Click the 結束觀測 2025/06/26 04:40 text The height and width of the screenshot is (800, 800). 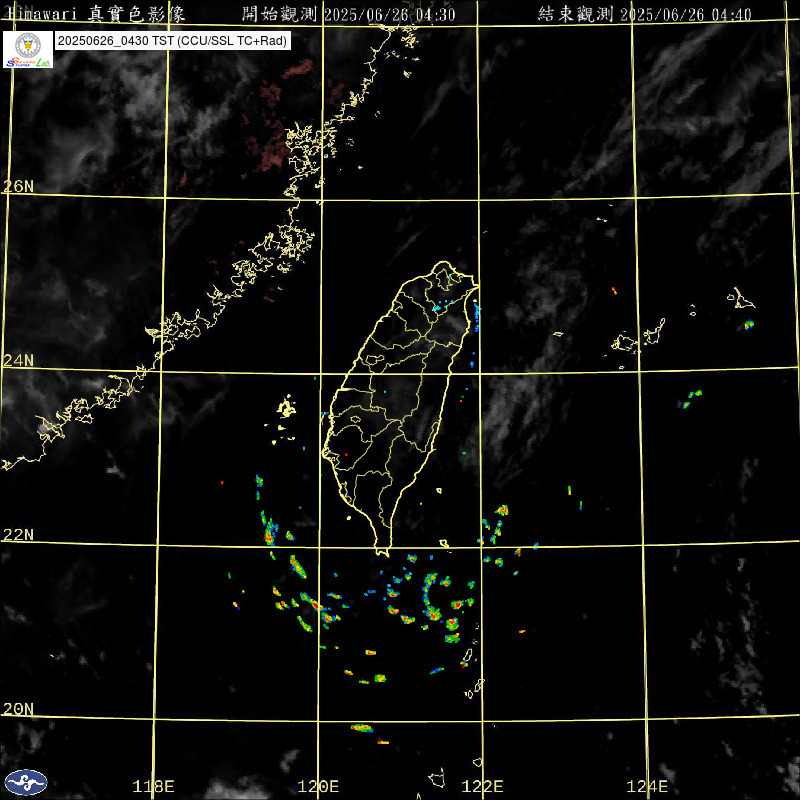point(644,14)
